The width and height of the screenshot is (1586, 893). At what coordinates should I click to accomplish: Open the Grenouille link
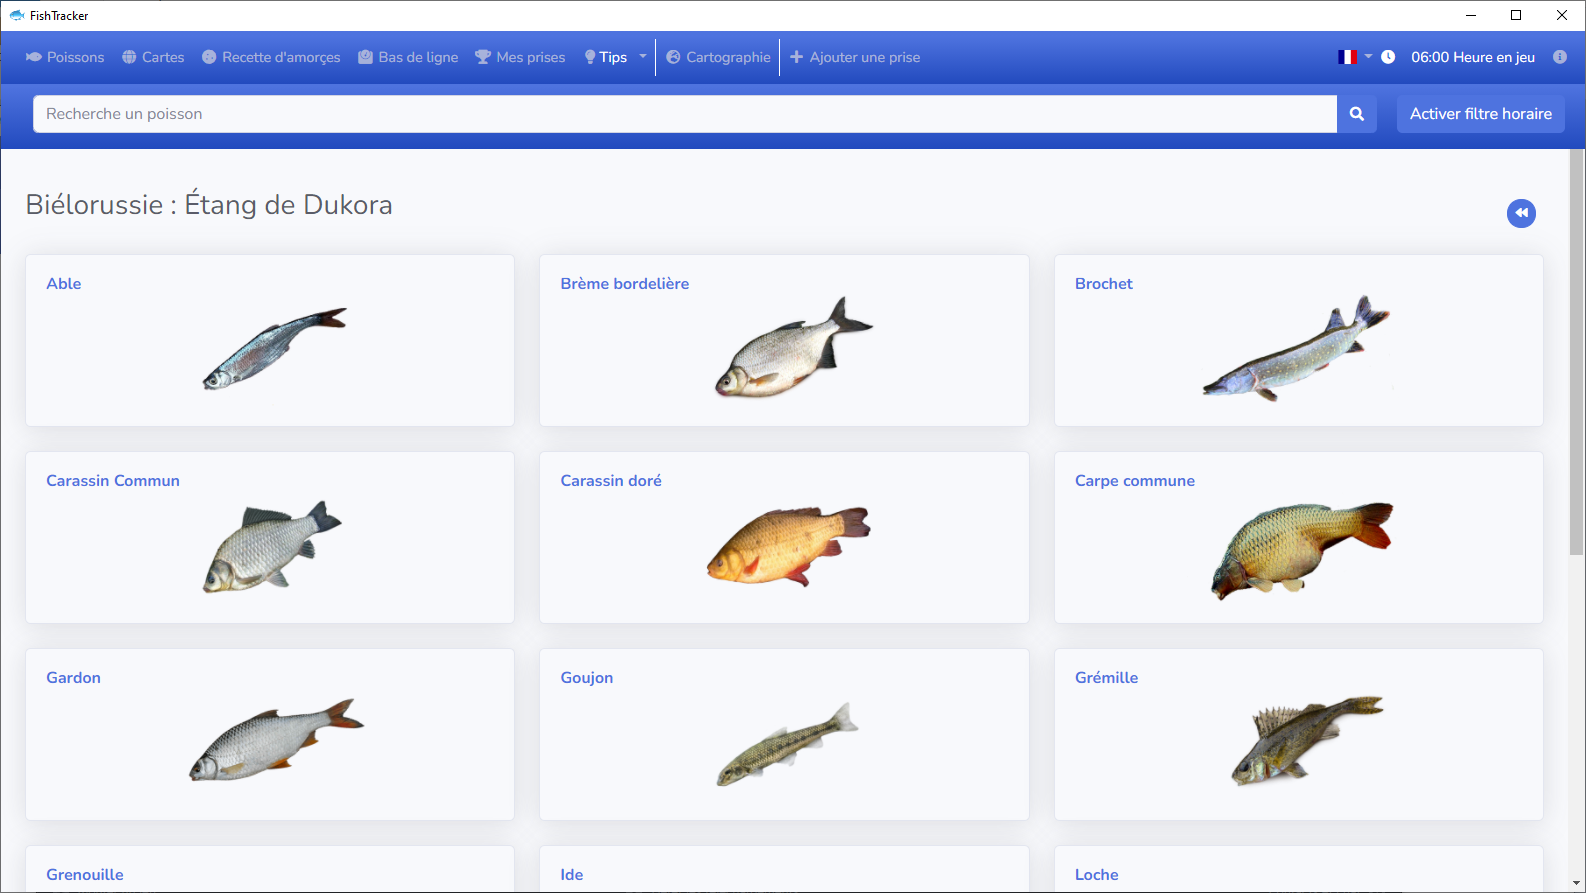[x=85, y=875]
